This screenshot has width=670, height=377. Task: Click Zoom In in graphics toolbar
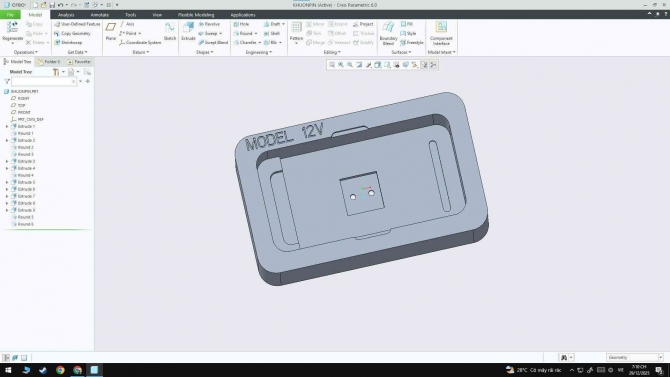[341, 65]
